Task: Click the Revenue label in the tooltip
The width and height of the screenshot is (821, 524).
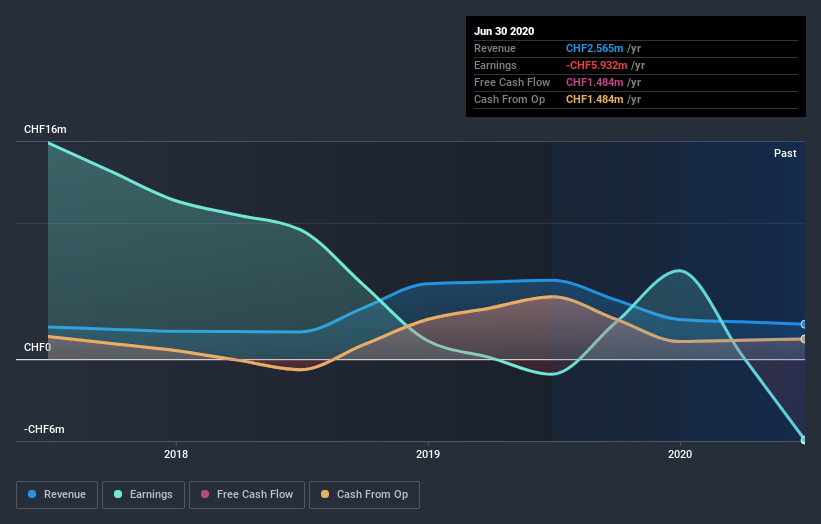Action: point(495,48)
